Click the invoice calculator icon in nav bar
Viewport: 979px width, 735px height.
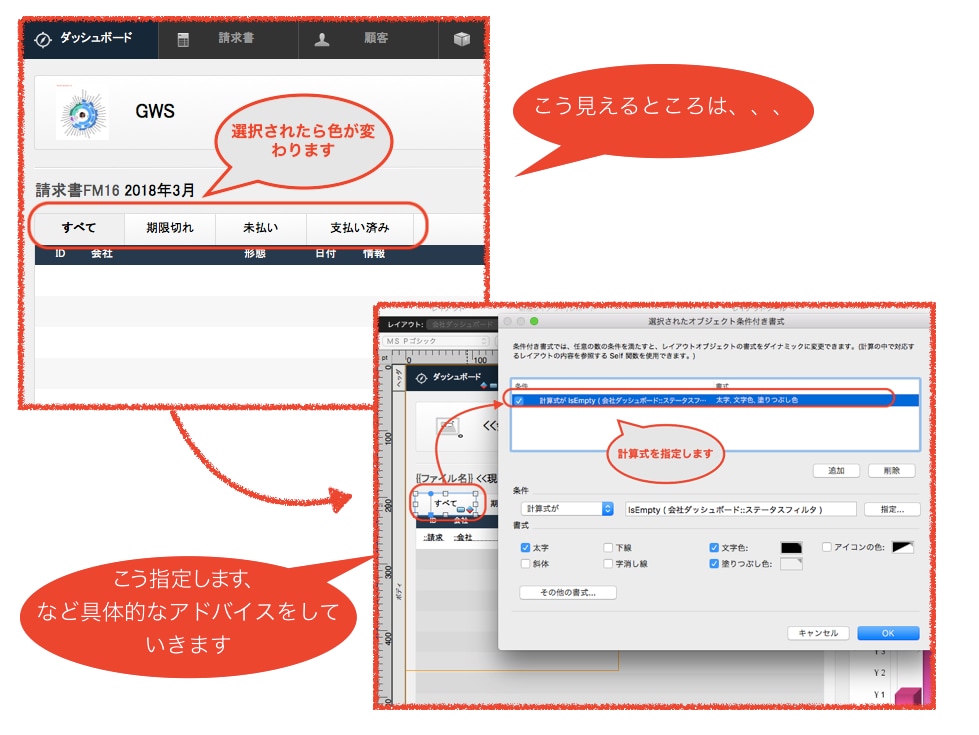click(x=183, y=40)
